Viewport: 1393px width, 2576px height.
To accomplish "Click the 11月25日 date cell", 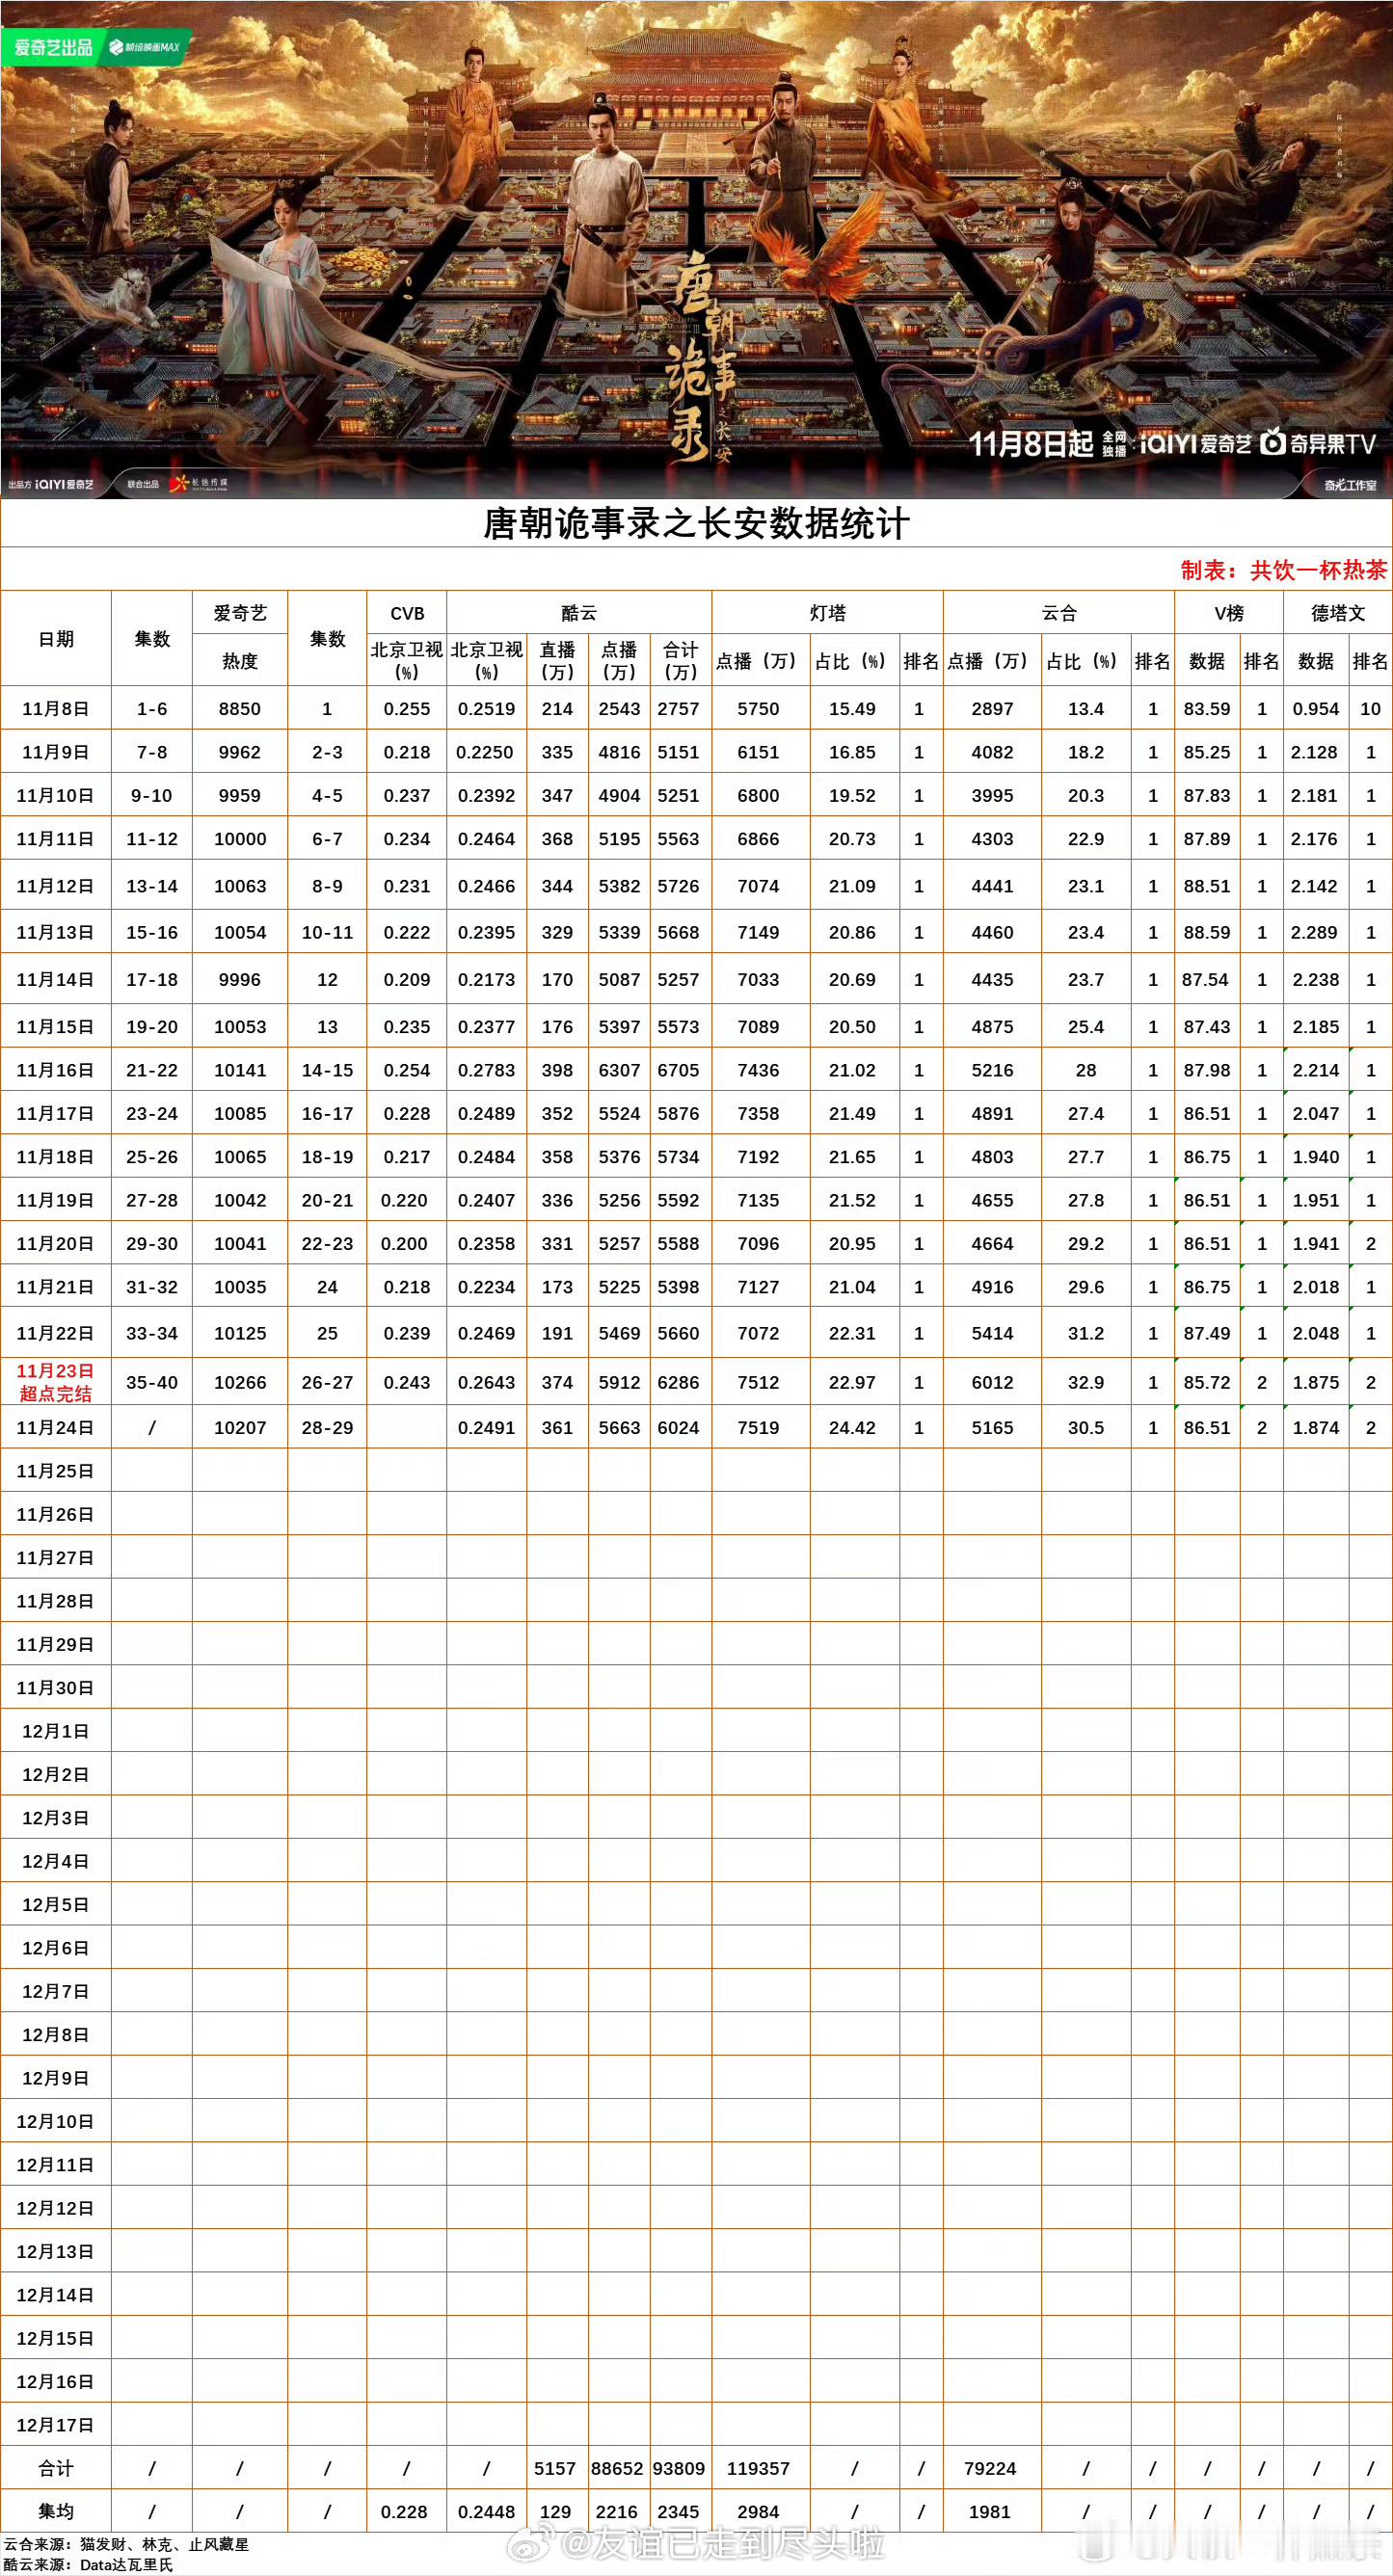I will [x=56, y=1471].
